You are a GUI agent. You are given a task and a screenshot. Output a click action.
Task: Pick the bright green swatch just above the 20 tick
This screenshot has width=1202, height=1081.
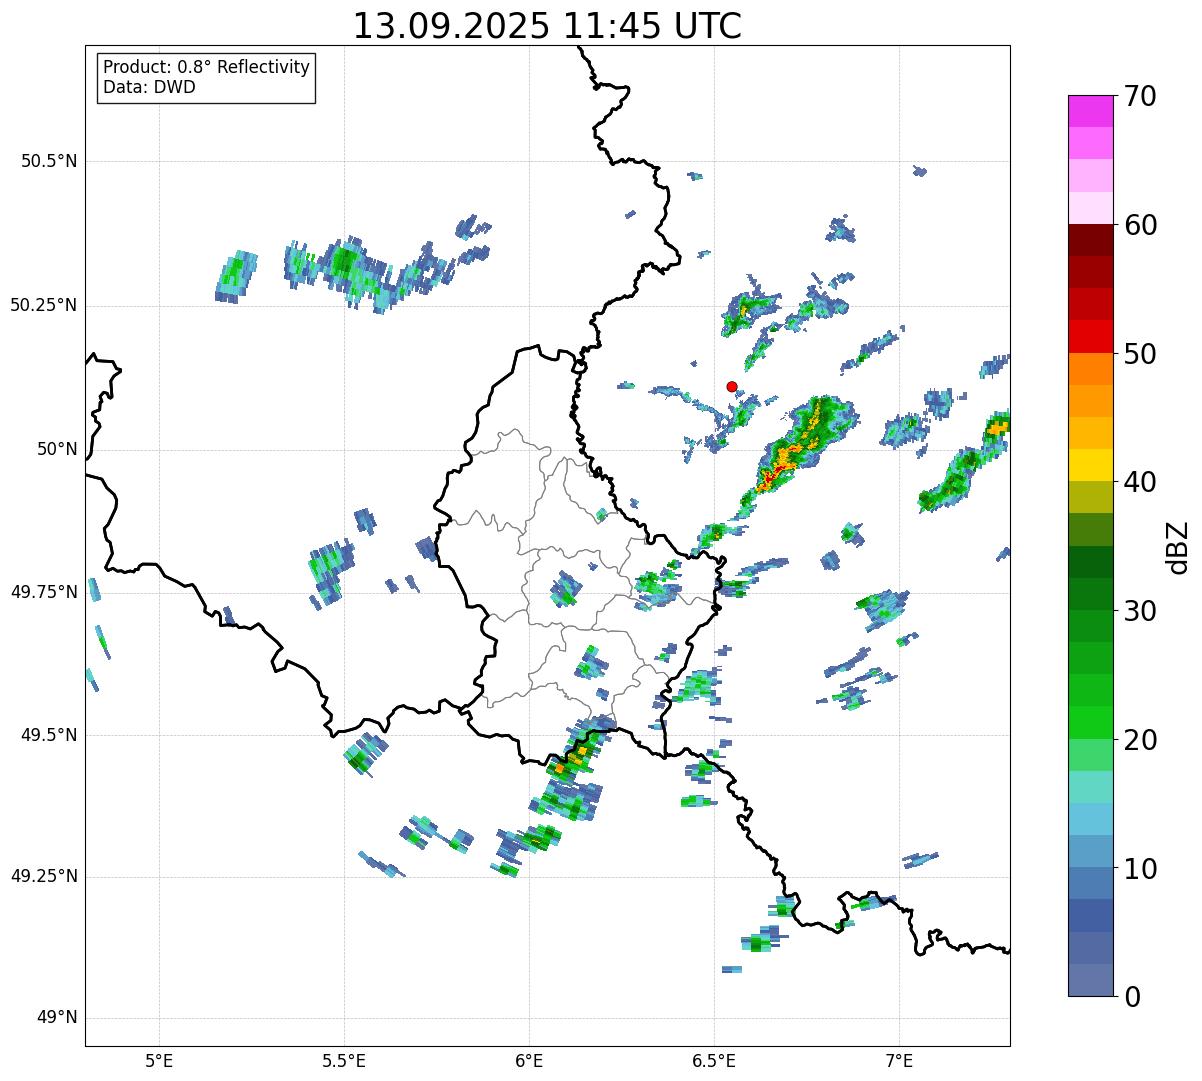coord(1090,723)
